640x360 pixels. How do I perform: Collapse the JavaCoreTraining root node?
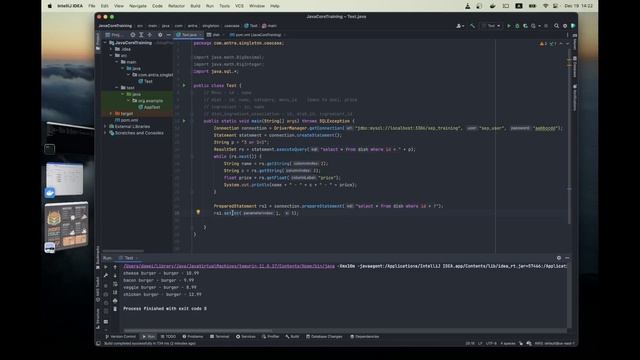105,42
